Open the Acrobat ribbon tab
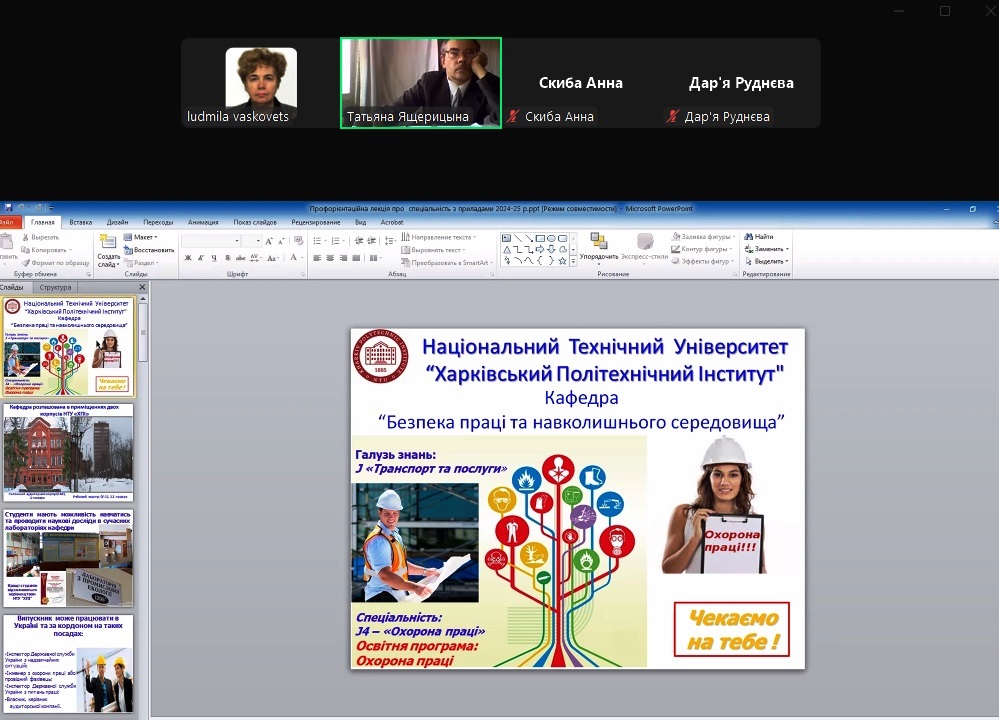Viewport: 999px width, 720px height. 392,222
